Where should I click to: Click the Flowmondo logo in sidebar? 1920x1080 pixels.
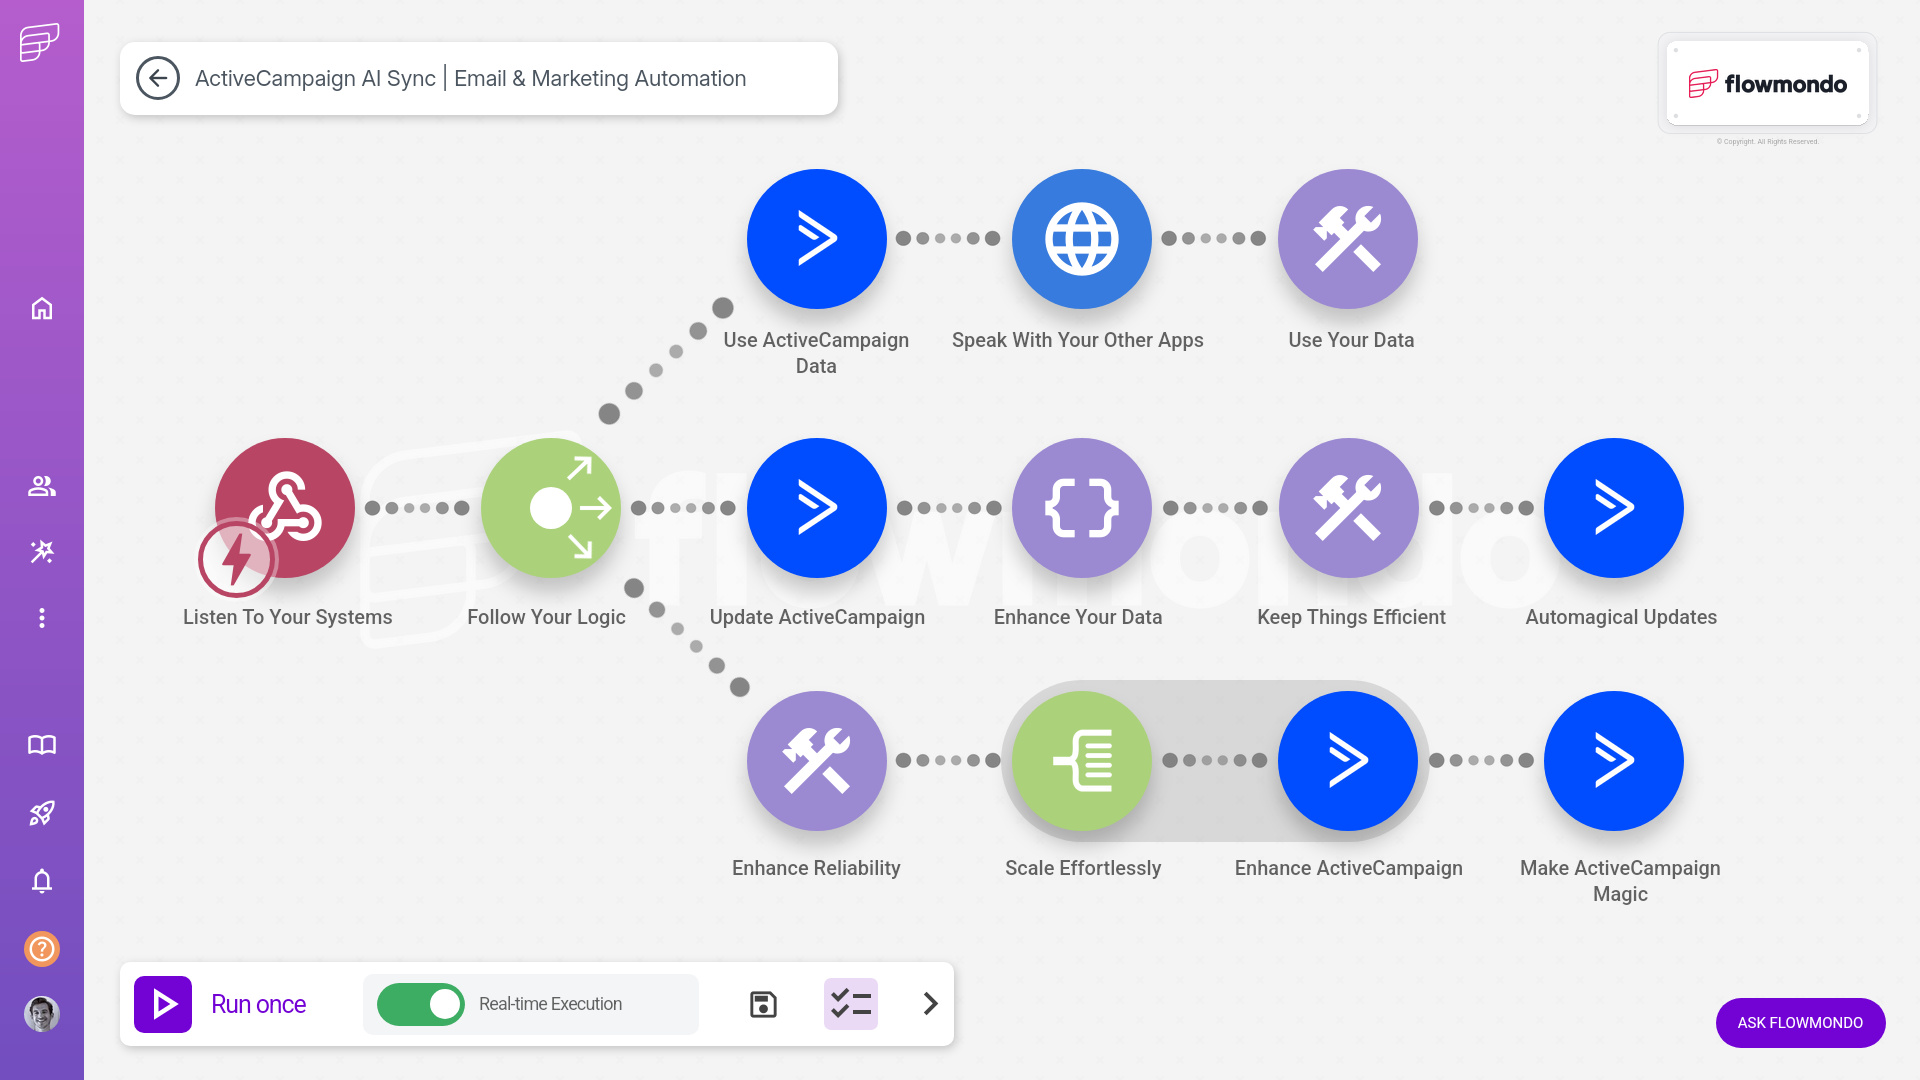point(40,43)
